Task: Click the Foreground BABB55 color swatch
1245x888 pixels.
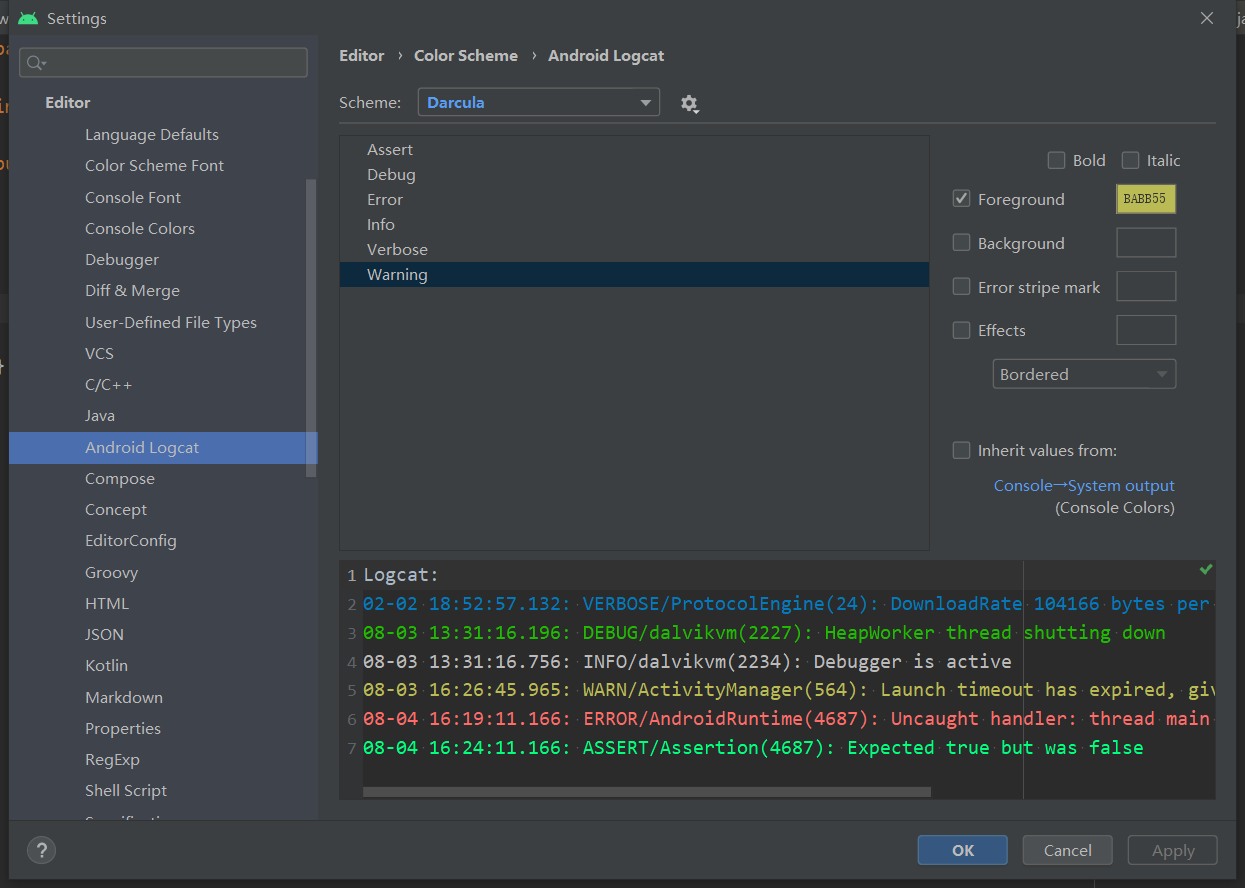Action: point(1146,199)
